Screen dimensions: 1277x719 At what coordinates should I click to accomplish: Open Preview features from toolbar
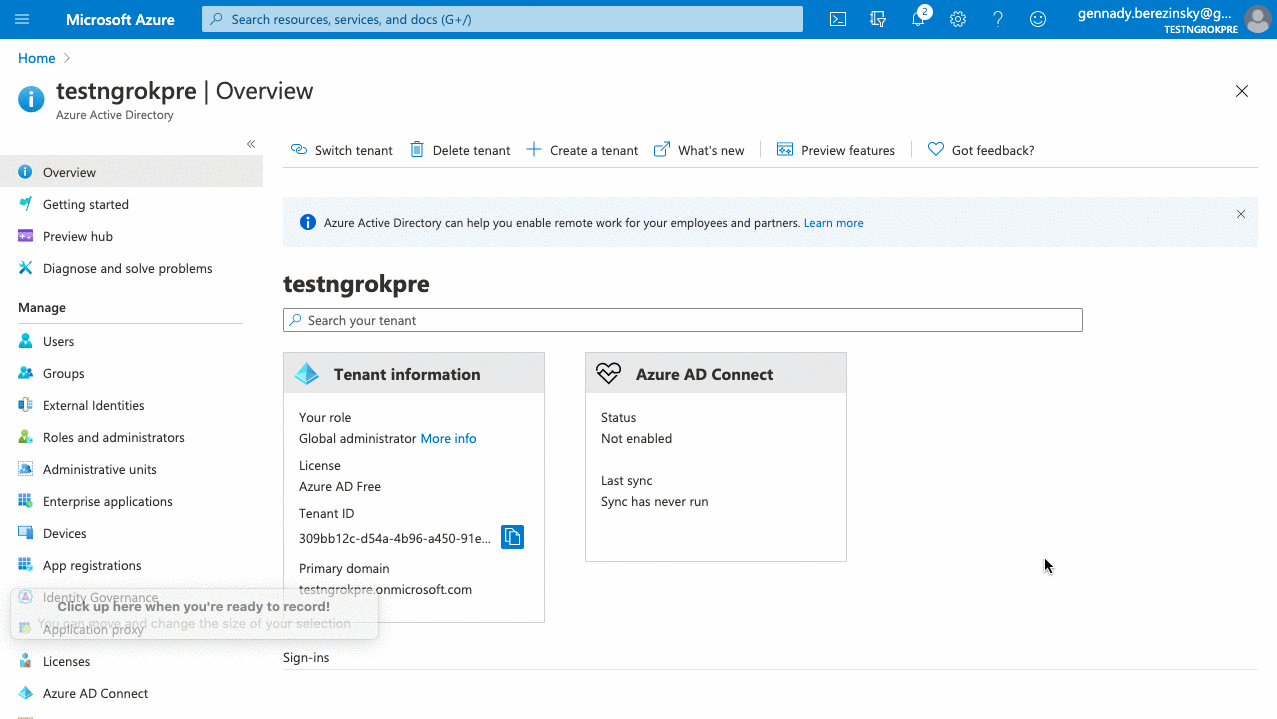[836, 150]
